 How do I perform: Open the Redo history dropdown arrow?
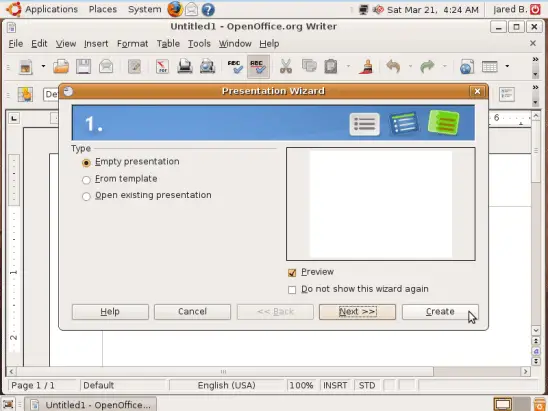(445, 66)
